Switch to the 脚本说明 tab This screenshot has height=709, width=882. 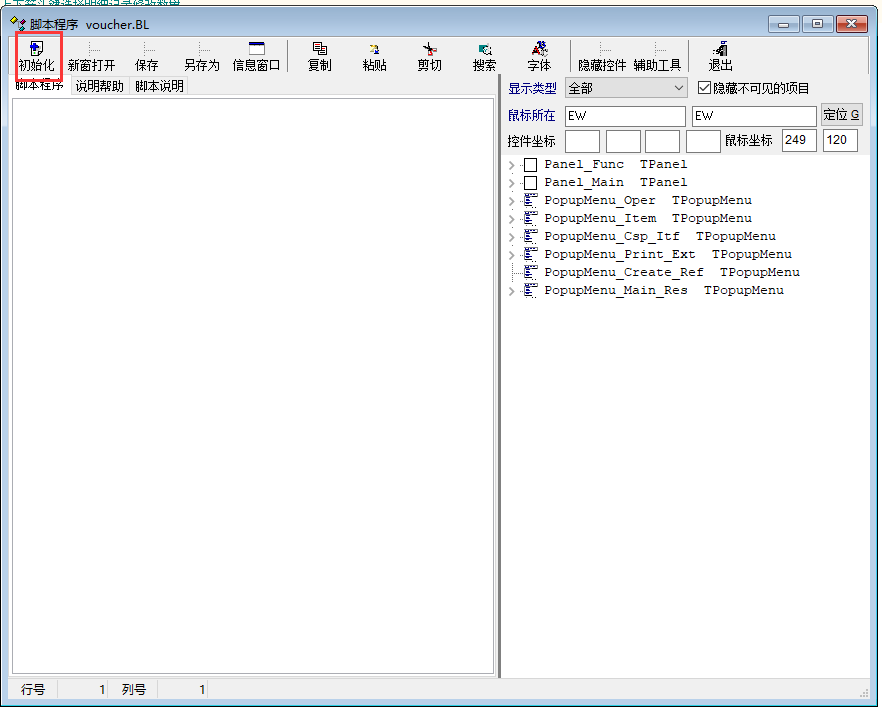(x=159, y=86)
